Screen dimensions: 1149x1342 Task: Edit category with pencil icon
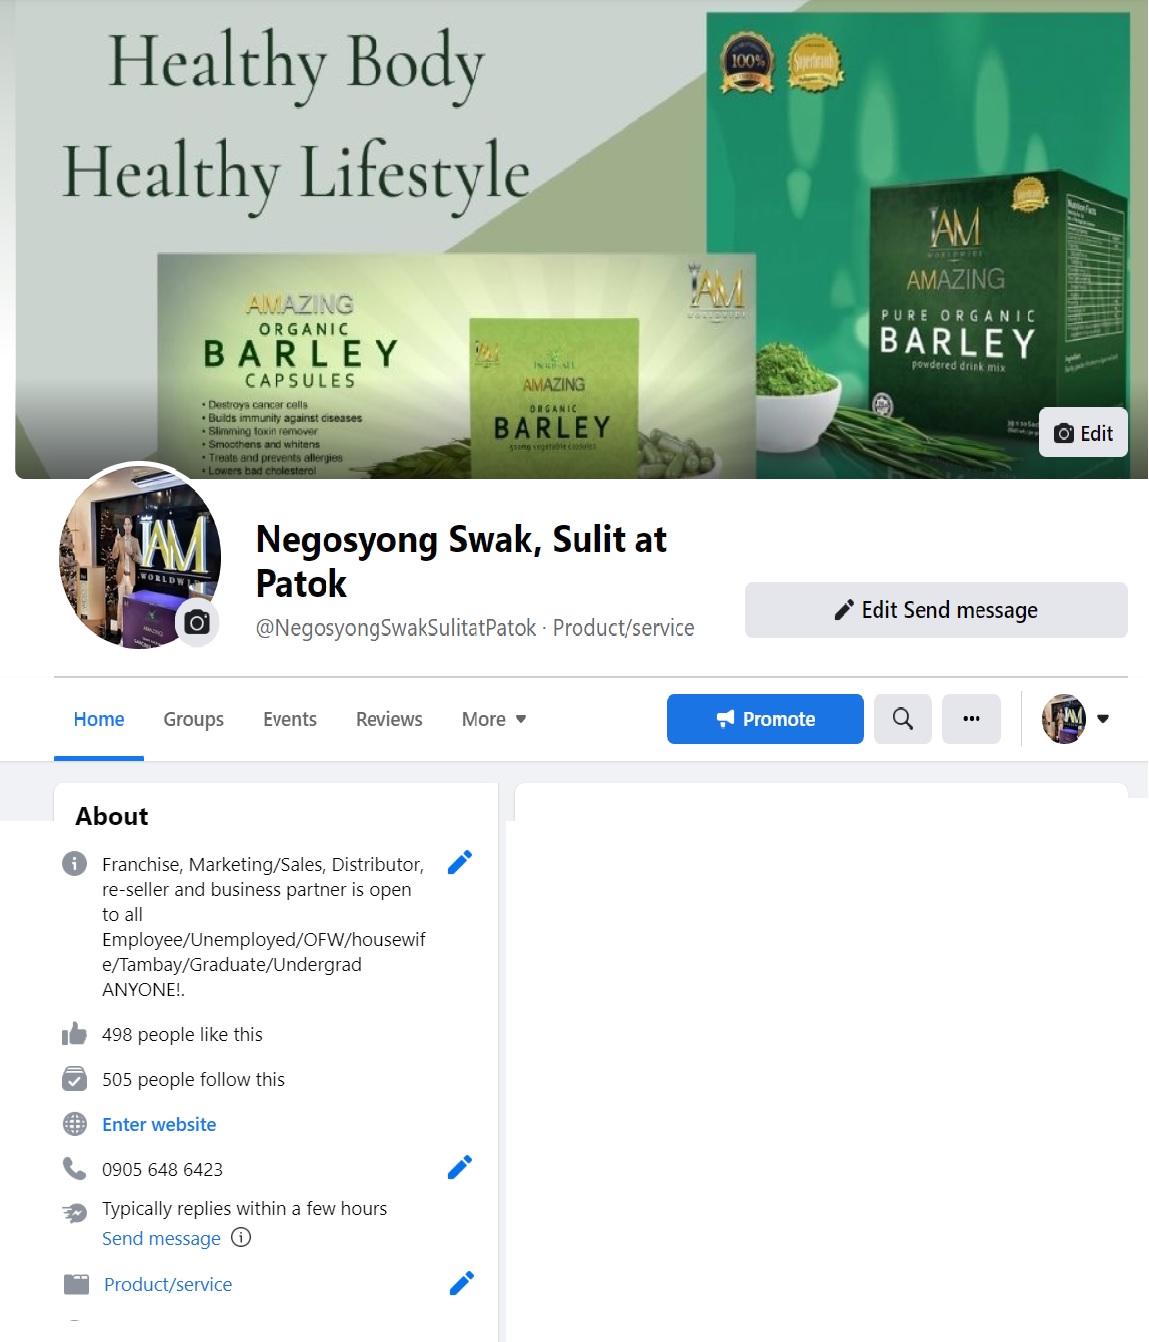pyautogui.click(x=461, y=1283)
